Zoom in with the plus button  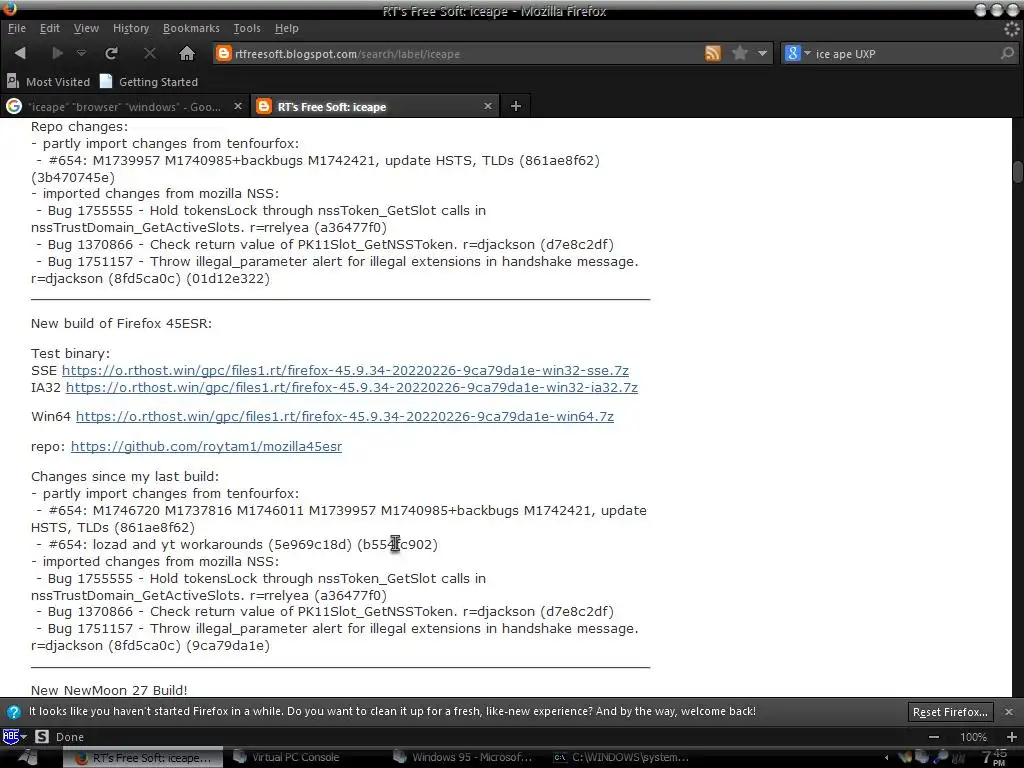pyautogui.click(x=1012, y=737)
